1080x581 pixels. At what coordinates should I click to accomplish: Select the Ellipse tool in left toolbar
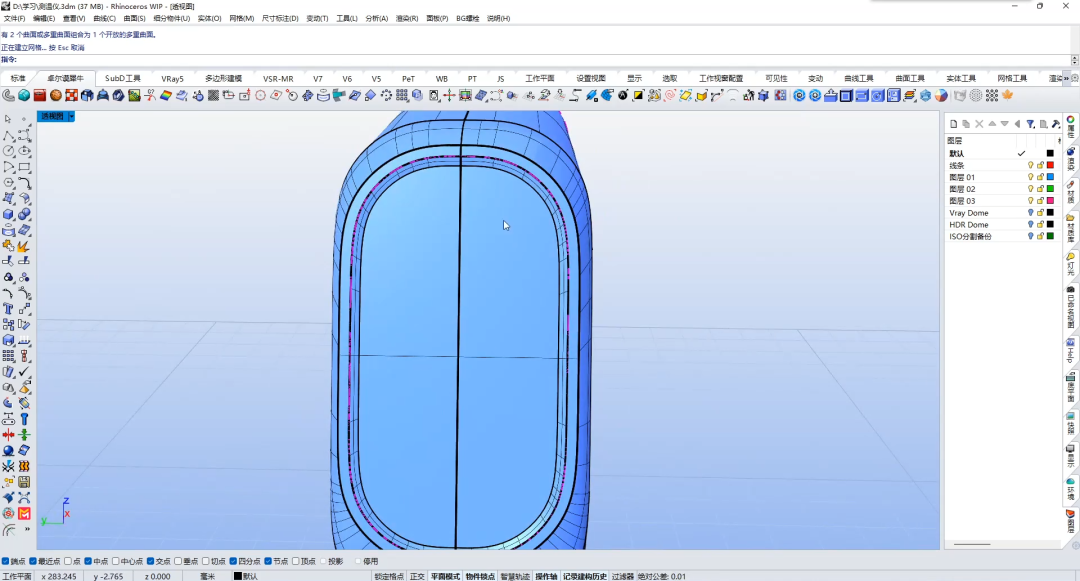[x=24, y=151]
